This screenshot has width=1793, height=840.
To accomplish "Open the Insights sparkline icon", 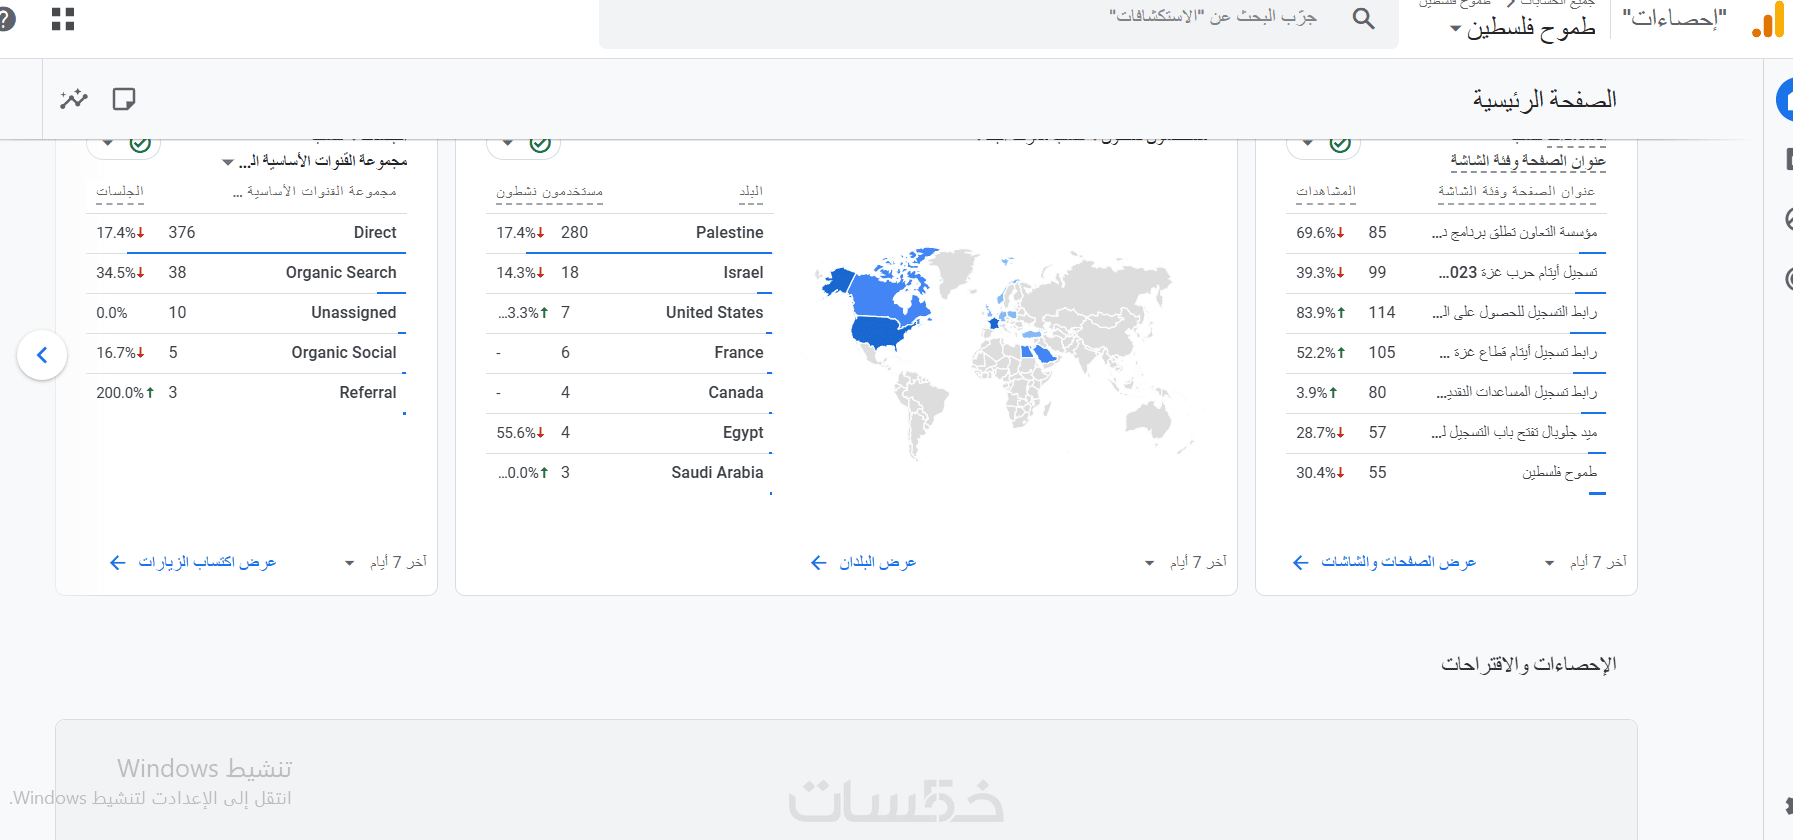I will (x=74, y=99).
